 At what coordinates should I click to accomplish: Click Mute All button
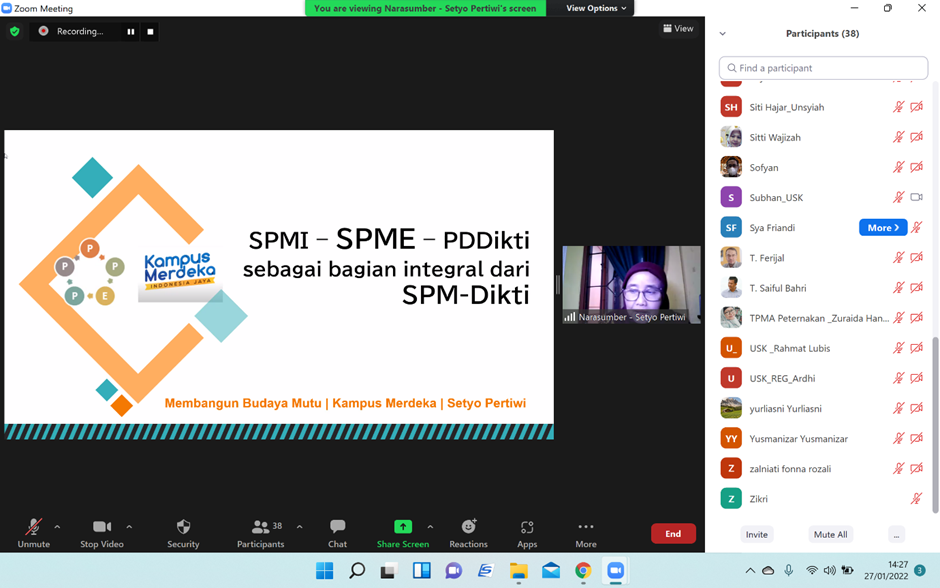click(830, 534)
